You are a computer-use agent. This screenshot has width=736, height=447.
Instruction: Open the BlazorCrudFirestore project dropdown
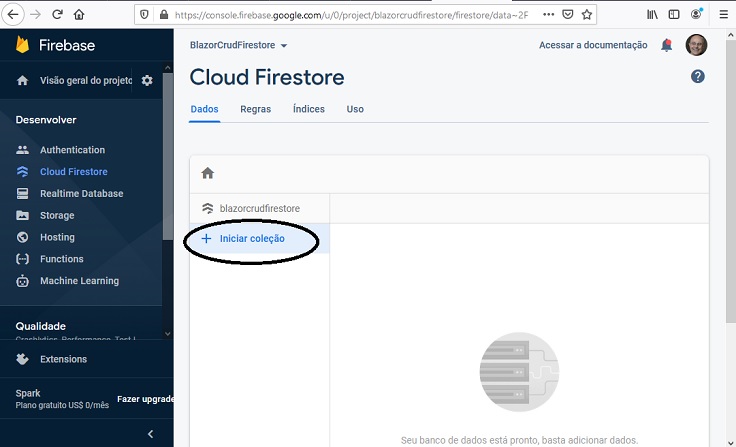point(238,45)
